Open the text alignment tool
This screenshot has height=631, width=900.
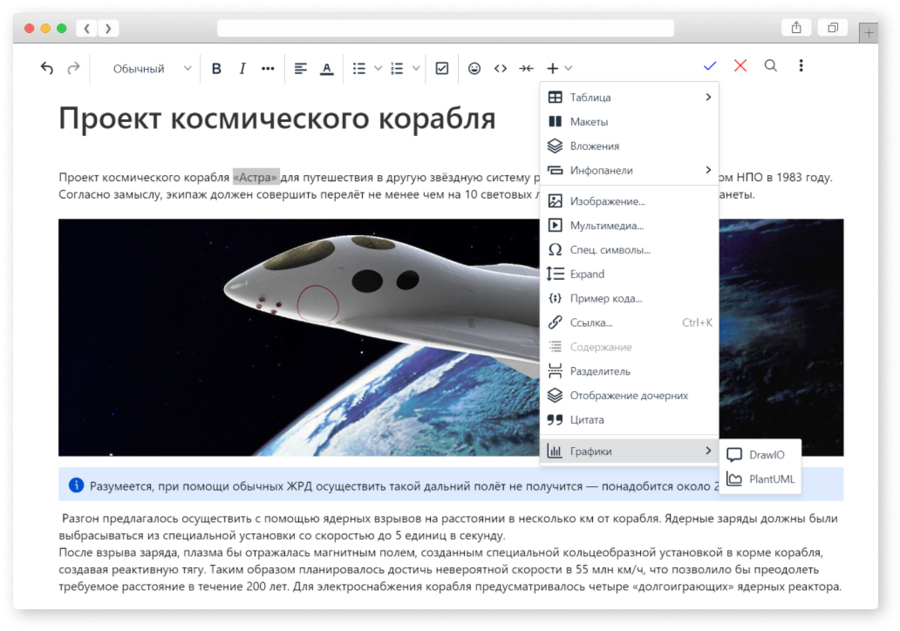pyautogui.click(x=300, y=68)
